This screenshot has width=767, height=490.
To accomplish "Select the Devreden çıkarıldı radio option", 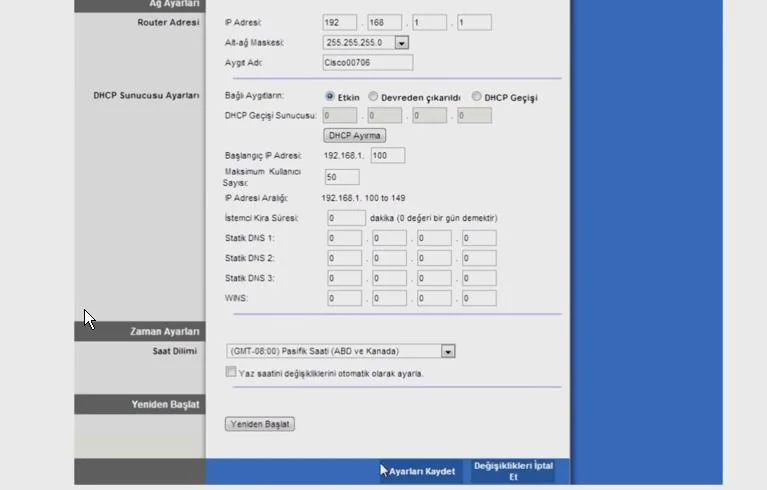I will (373, 97).
